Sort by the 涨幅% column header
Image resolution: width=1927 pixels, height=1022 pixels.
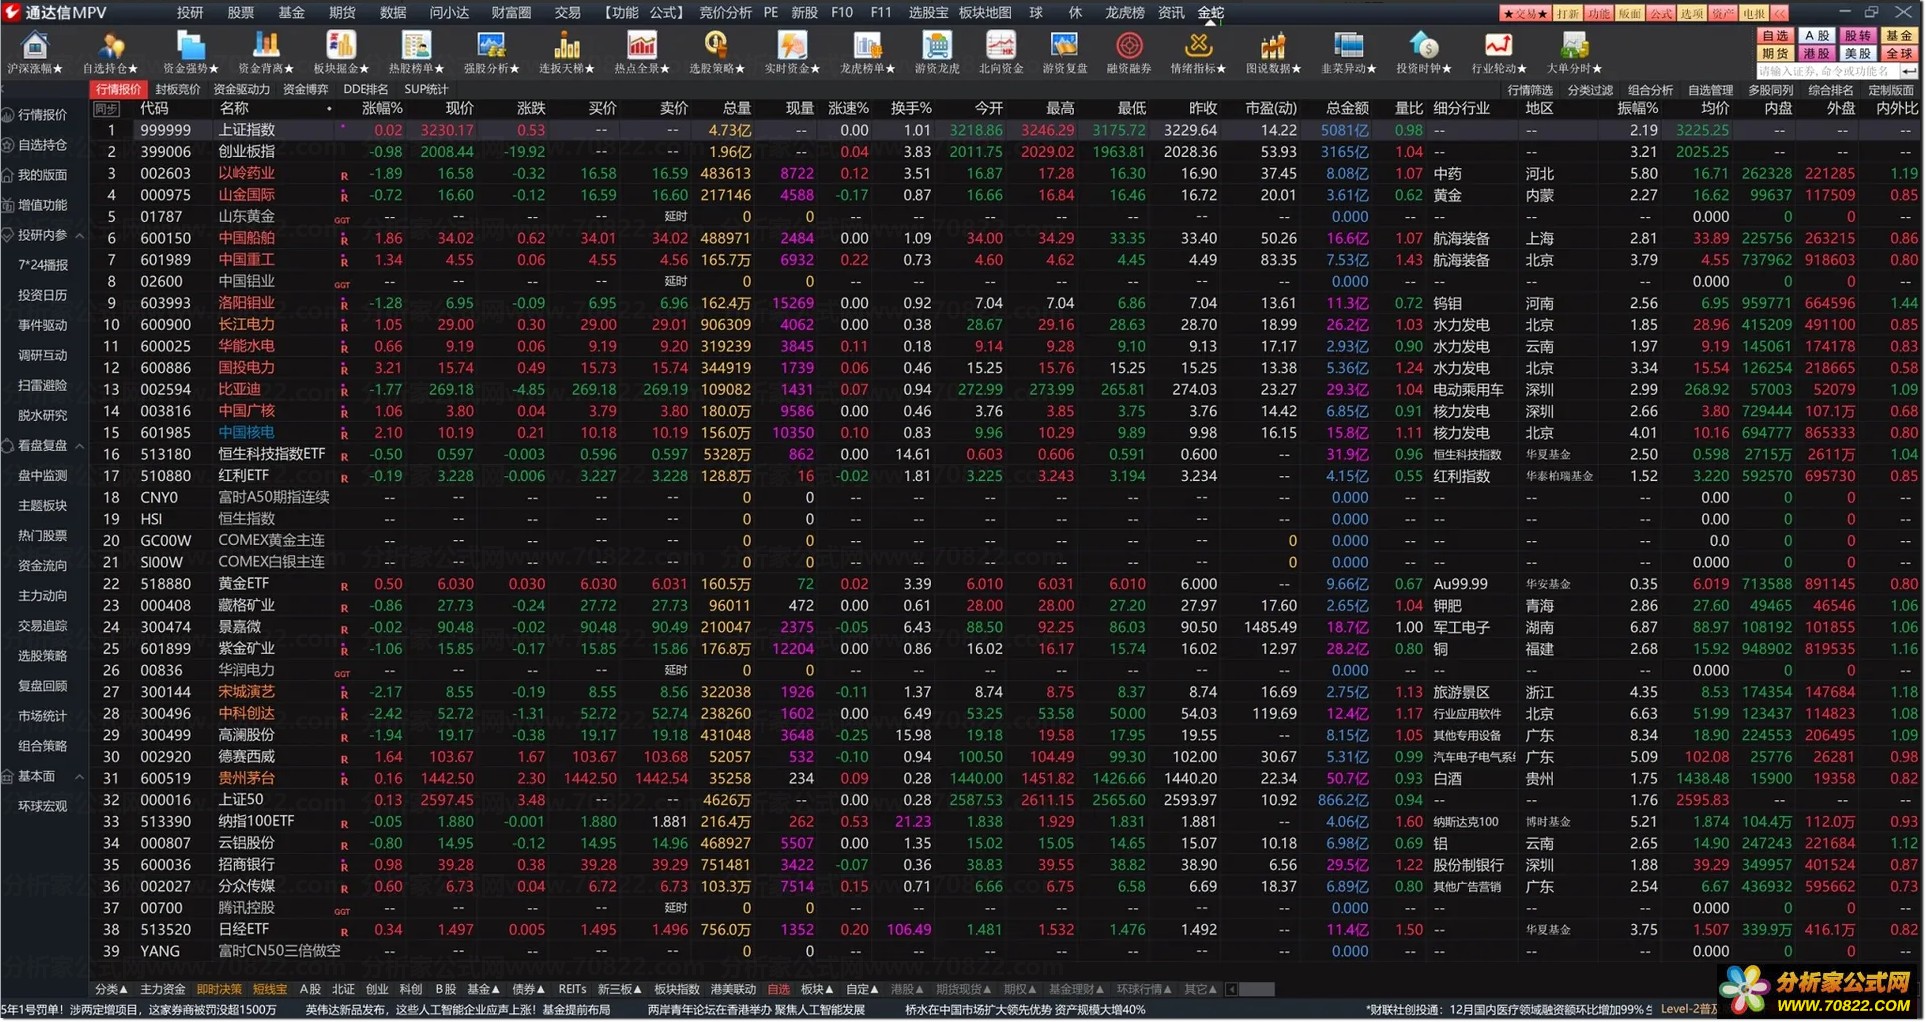382,108
